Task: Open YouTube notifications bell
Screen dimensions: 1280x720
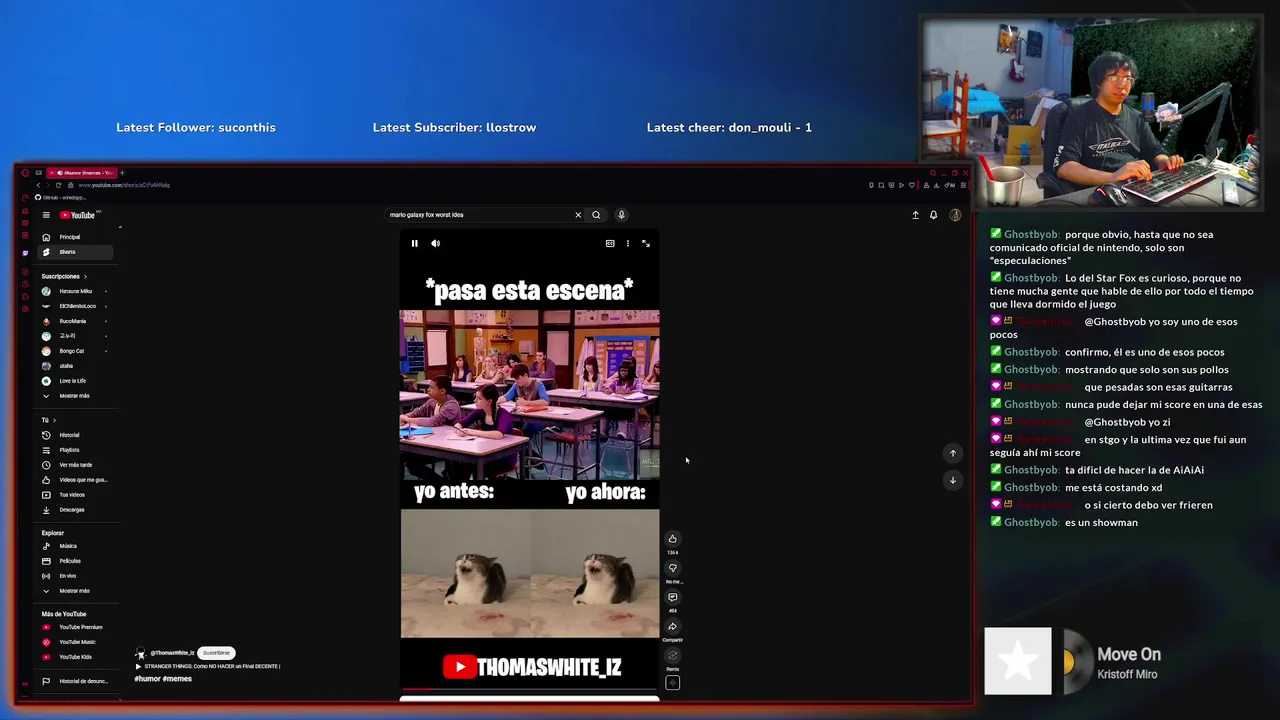Action: pyautogui.click(x=934, y=215)
